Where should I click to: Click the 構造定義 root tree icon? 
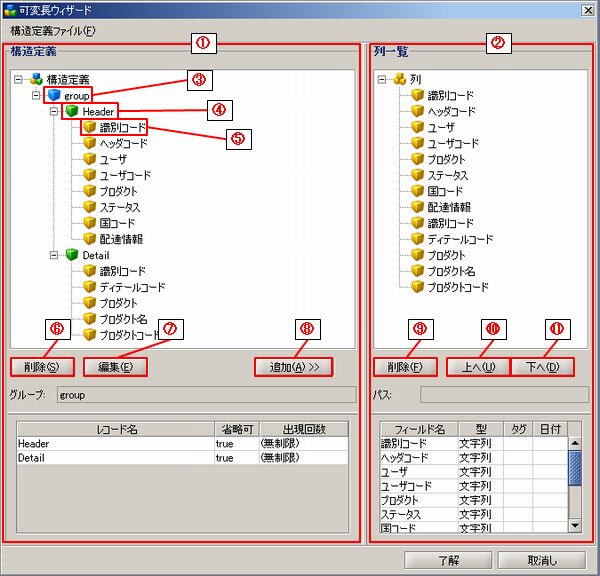tap(36, 79)
